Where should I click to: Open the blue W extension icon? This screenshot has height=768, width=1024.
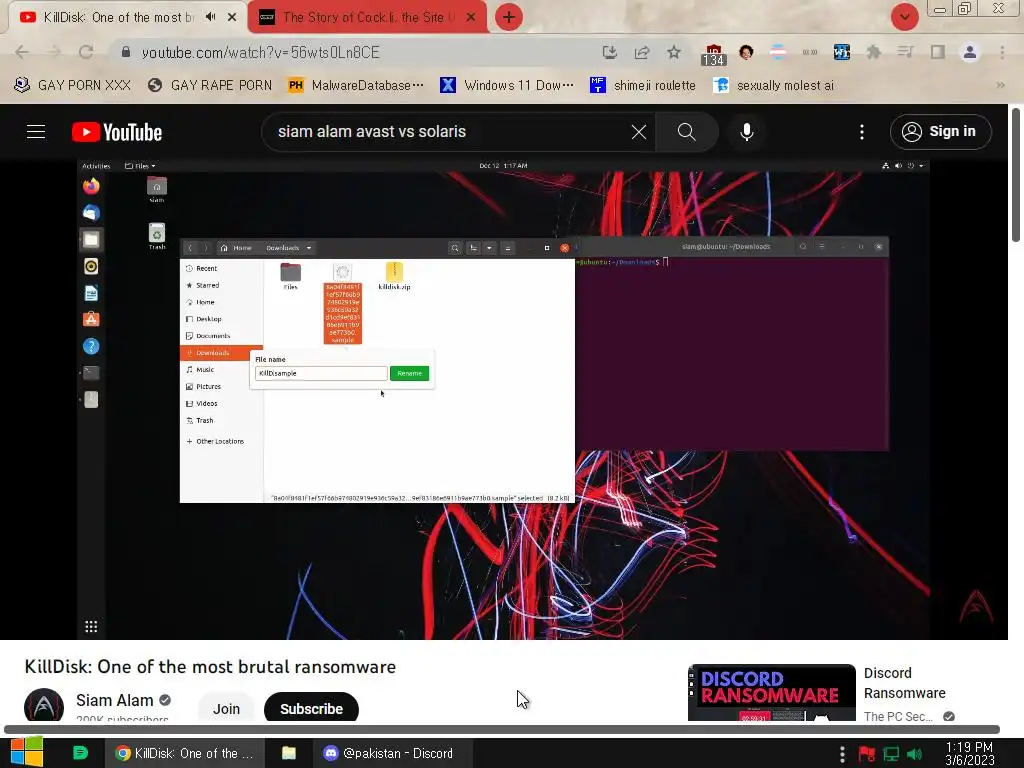click(x=841, y=52)
